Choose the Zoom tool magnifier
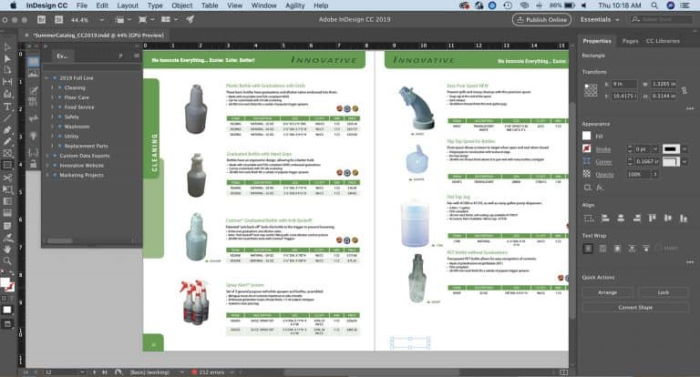Viewport: 700px width, 377px height. click(8, 260)
